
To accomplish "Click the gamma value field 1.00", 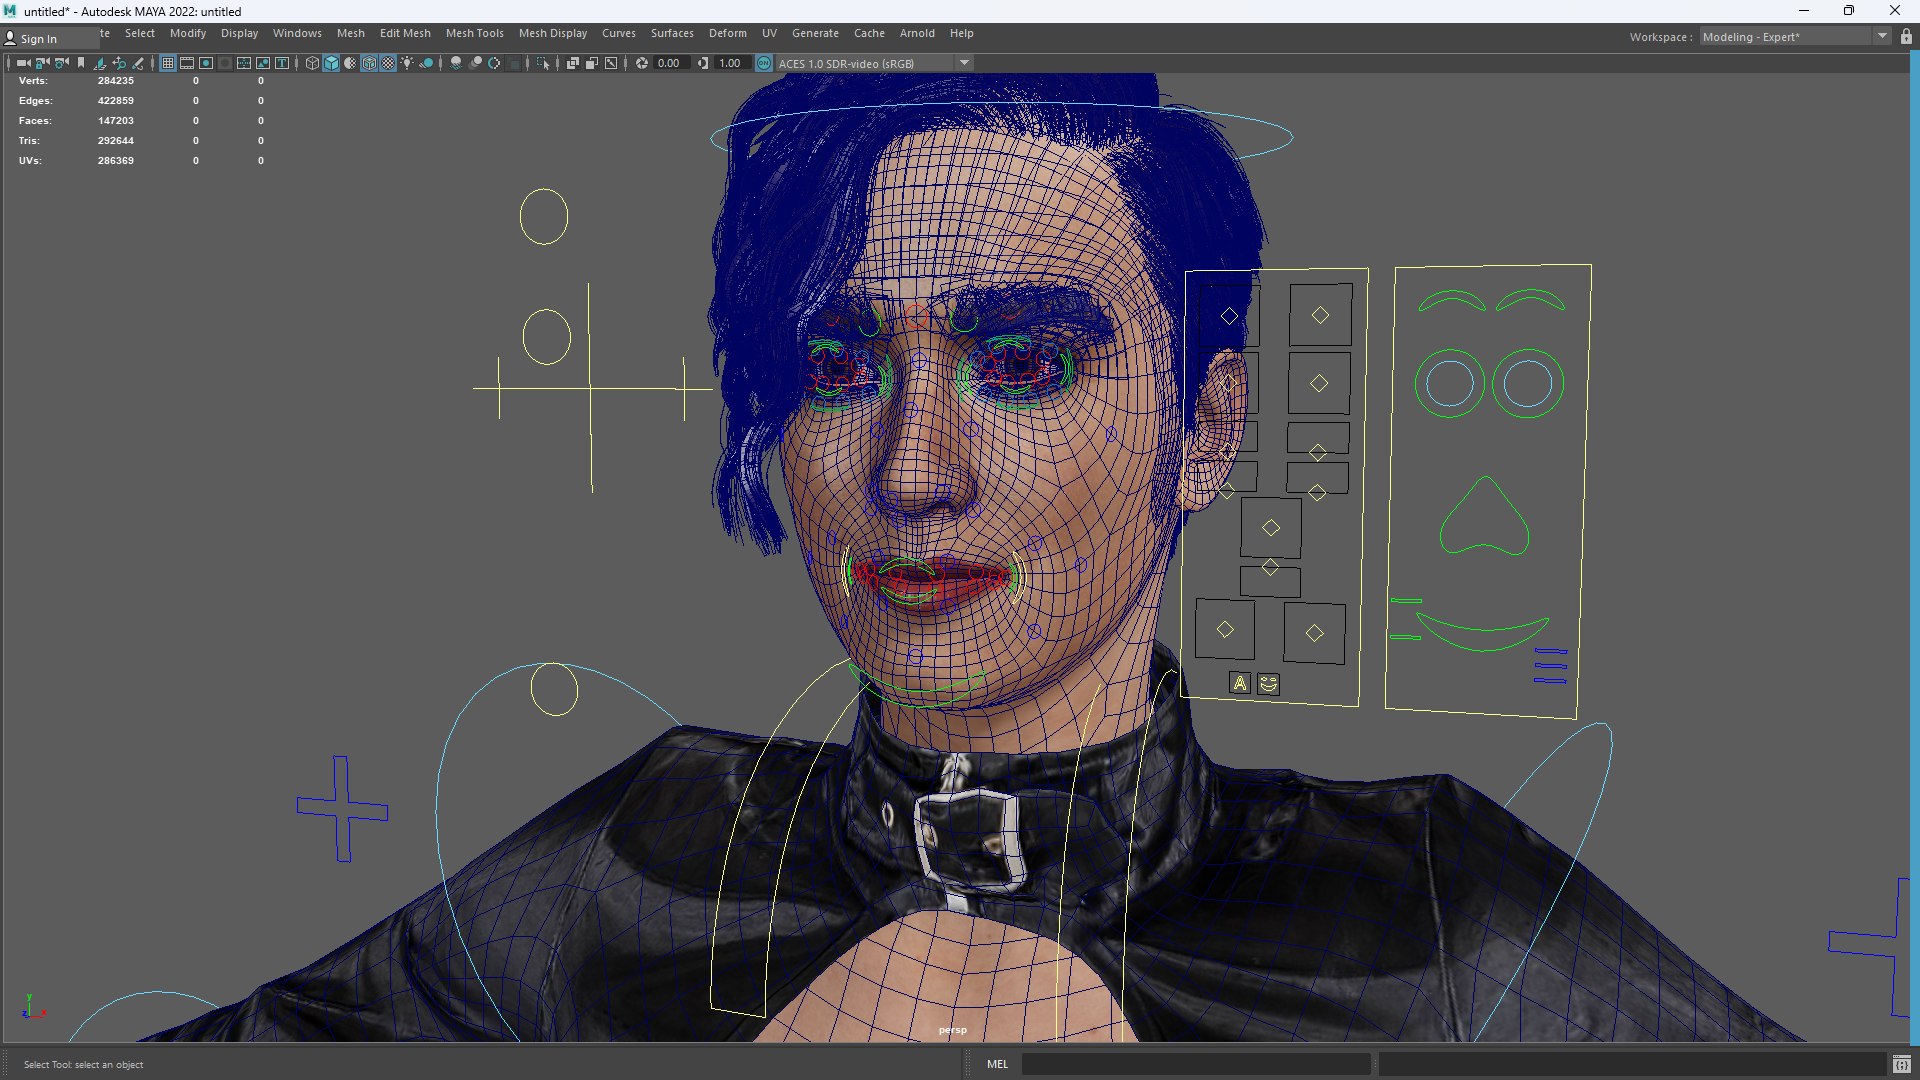I will click(730, 63).
